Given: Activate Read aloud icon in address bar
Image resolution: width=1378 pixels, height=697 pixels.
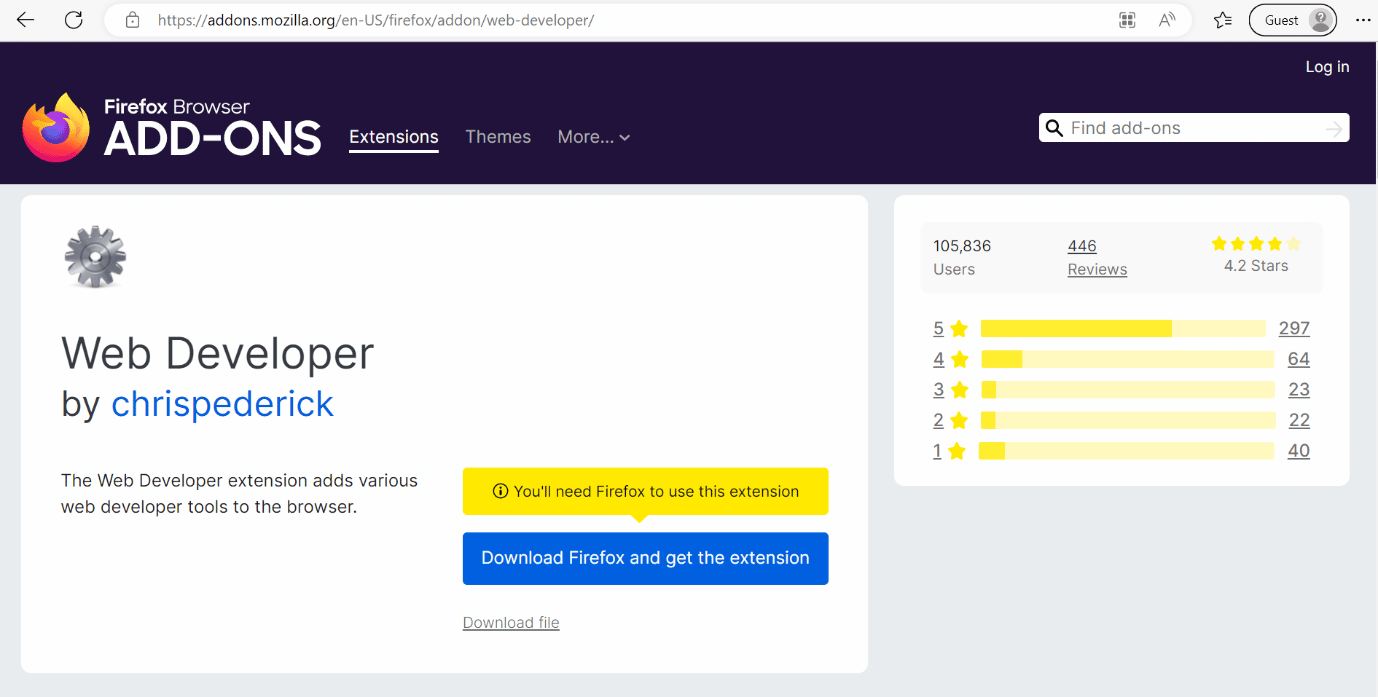Looking at the screenshot, I should pos(1167,20).
